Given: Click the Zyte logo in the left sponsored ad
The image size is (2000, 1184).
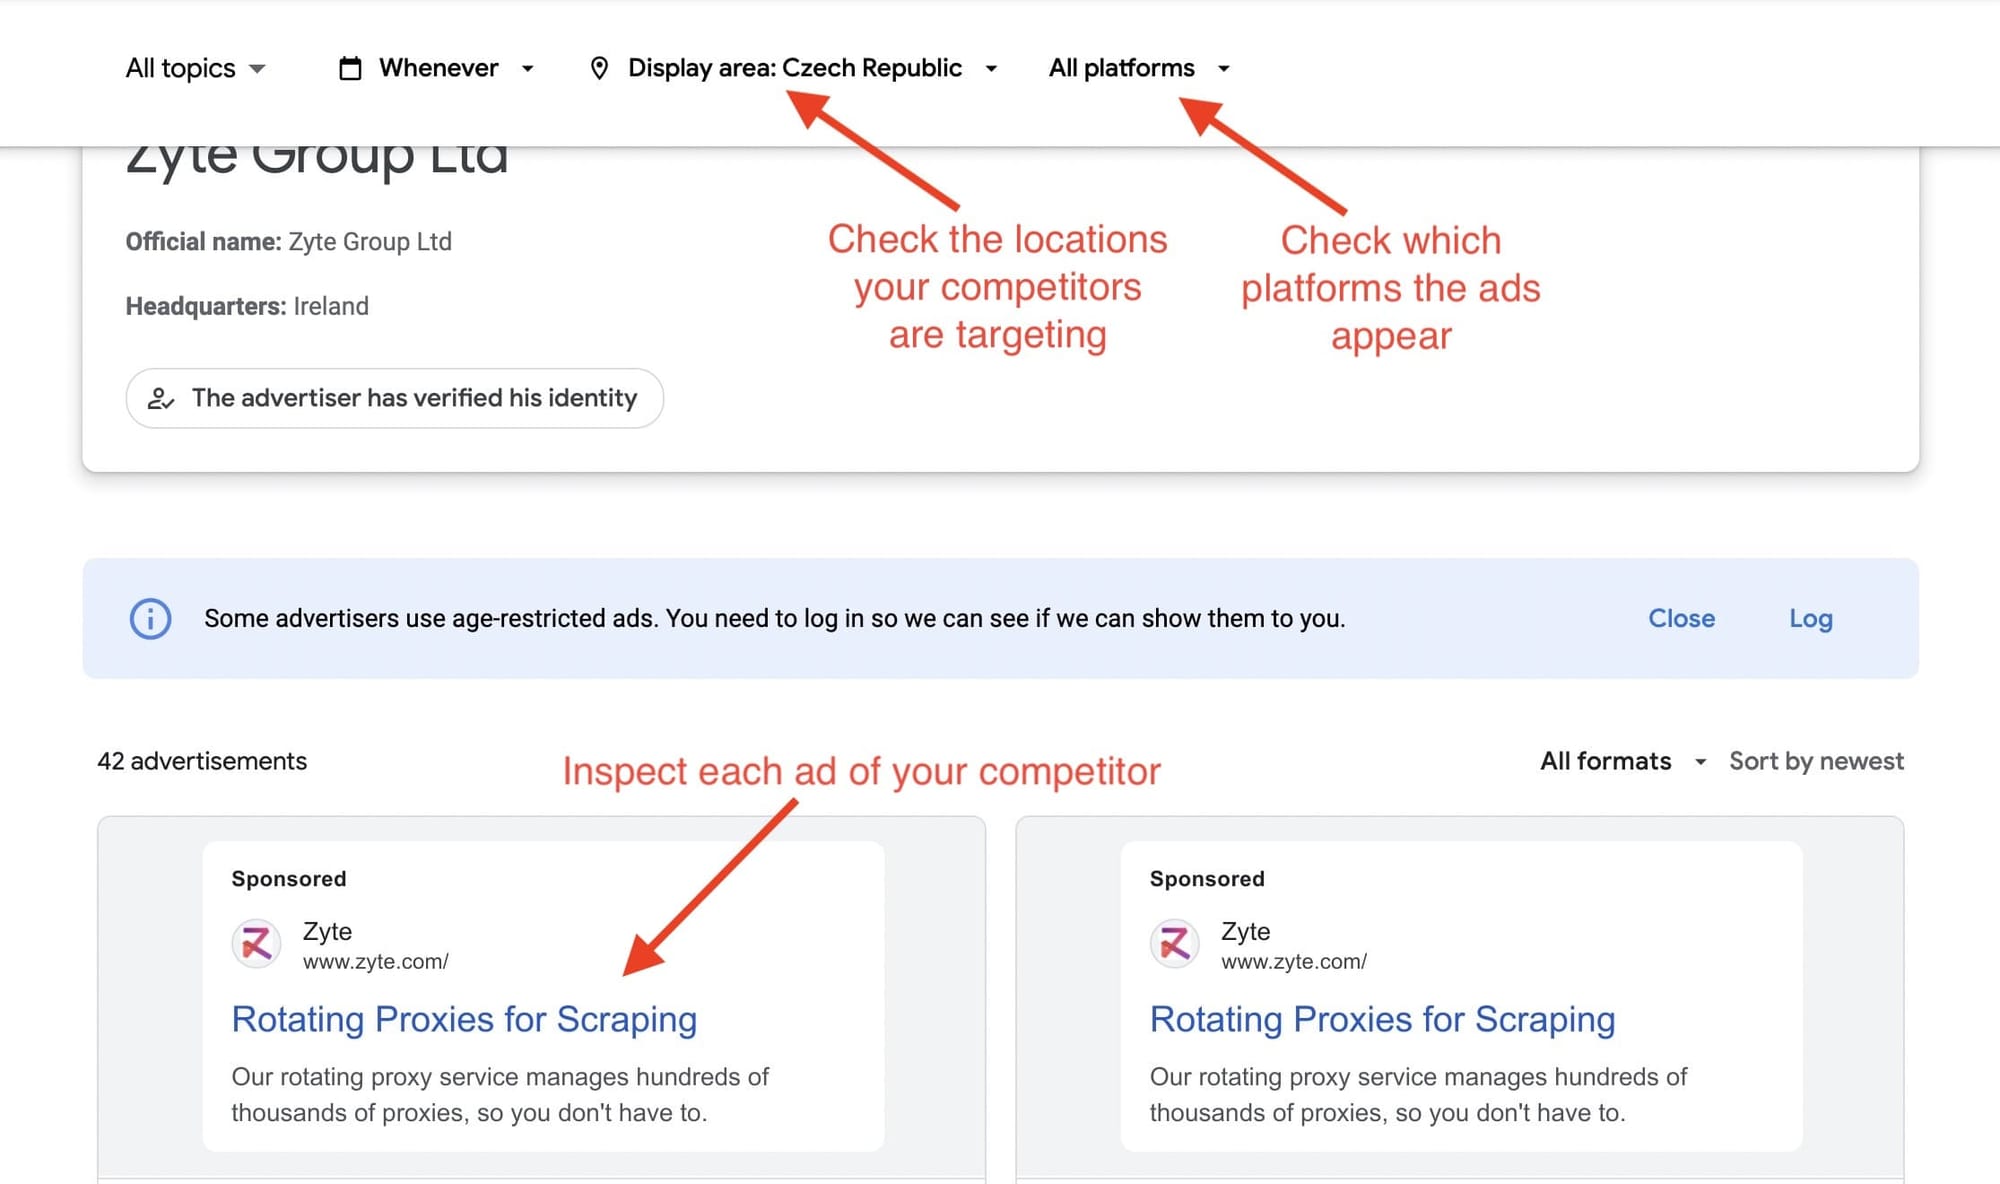Looking at the screenshot, I should click(256, 943).
